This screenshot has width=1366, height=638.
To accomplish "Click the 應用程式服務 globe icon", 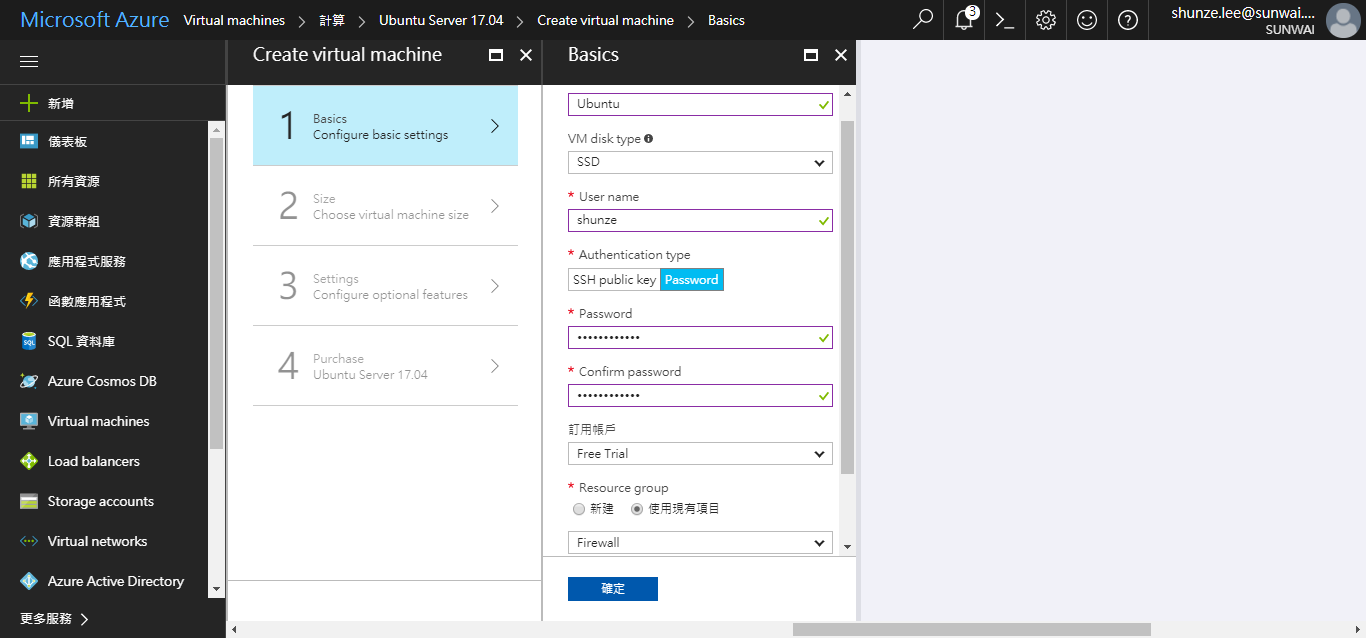I will pos(29,261).
